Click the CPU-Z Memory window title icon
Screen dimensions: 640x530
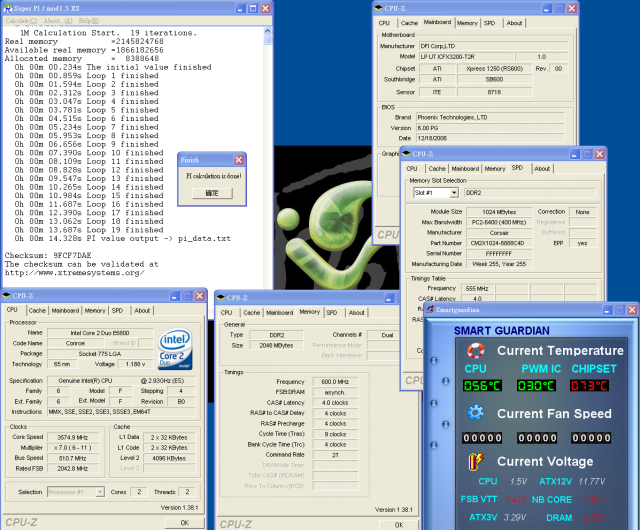[221, 297]
